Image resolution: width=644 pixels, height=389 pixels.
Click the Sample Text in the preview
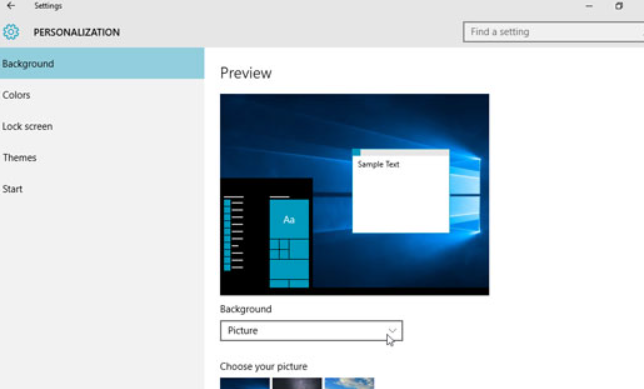(x=378, y=164)
